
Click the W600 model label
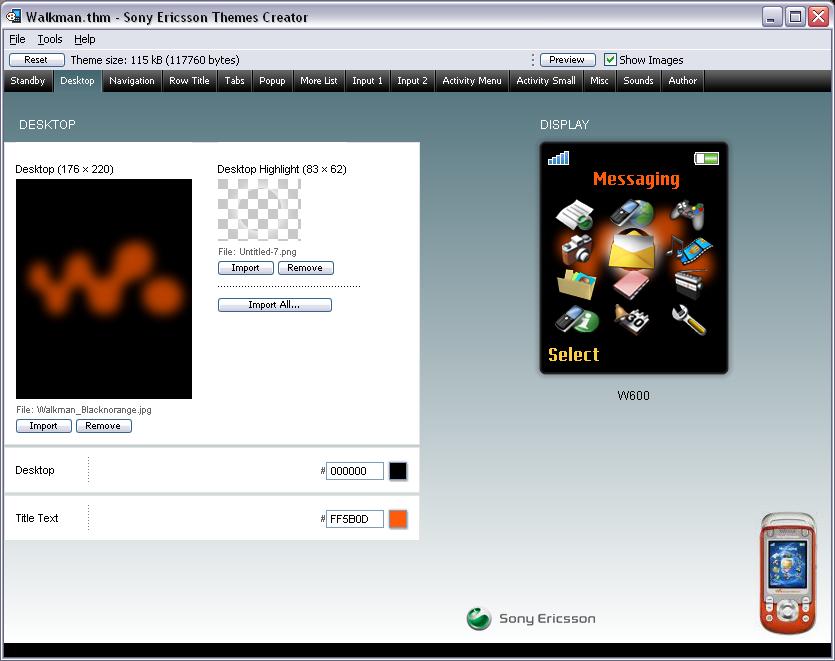(633, 396)
